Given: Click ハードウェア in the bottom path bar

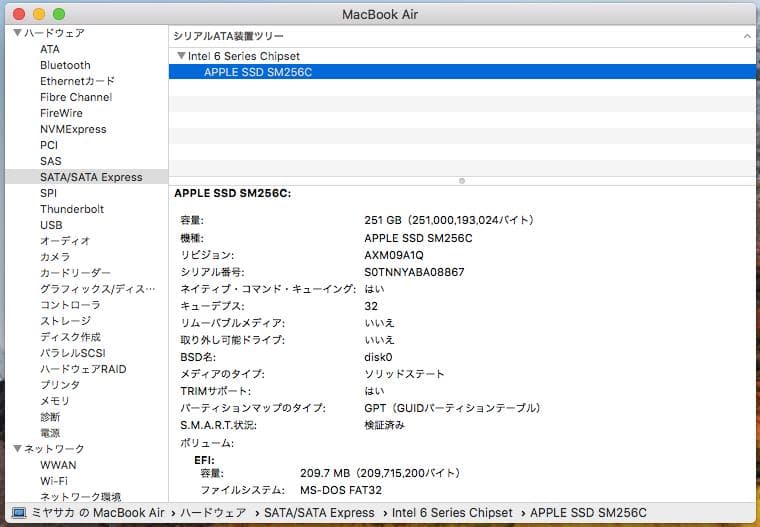Looking at the screenshot, I should coord(213,513).
